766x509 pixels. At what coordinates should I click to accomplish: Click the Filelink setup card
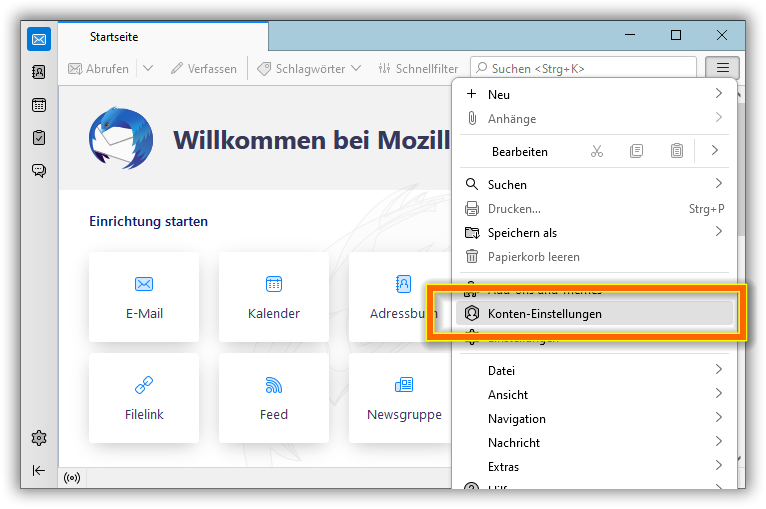point(144,398)
